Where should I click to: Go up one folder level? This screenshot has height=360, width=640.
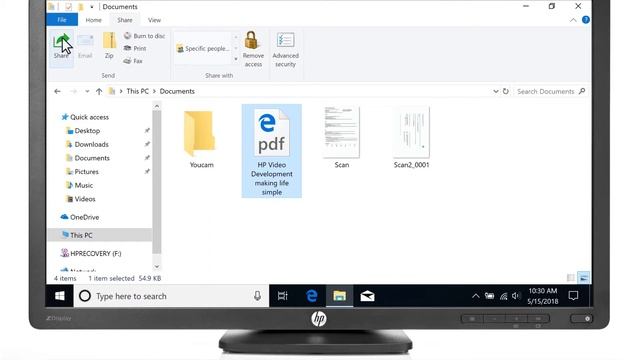tap(99, 91)
